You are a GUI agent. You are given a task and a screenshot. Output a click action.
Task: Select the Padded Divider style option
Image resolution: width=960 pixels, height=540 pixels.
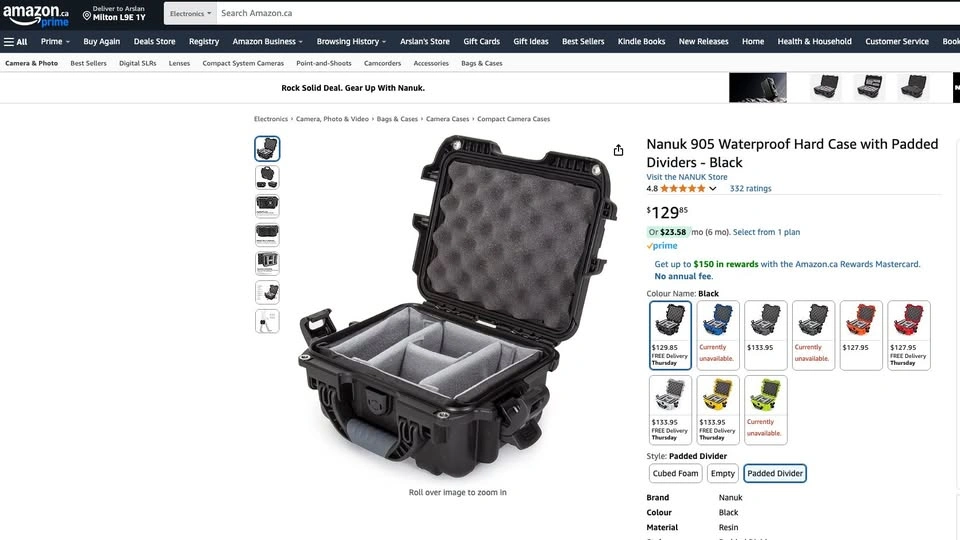click(x=774, y=473)
